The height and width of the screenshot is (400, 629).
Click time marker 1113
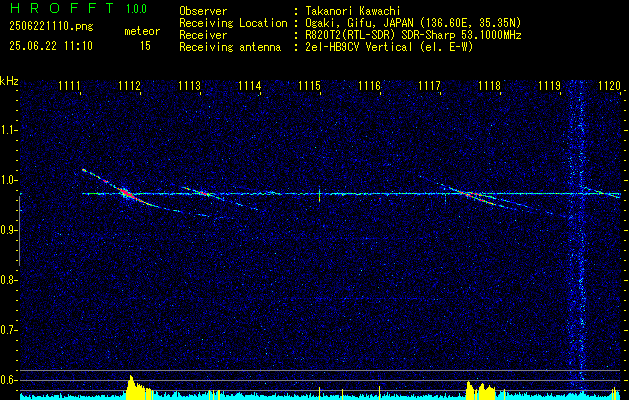(x=190, y=86)
